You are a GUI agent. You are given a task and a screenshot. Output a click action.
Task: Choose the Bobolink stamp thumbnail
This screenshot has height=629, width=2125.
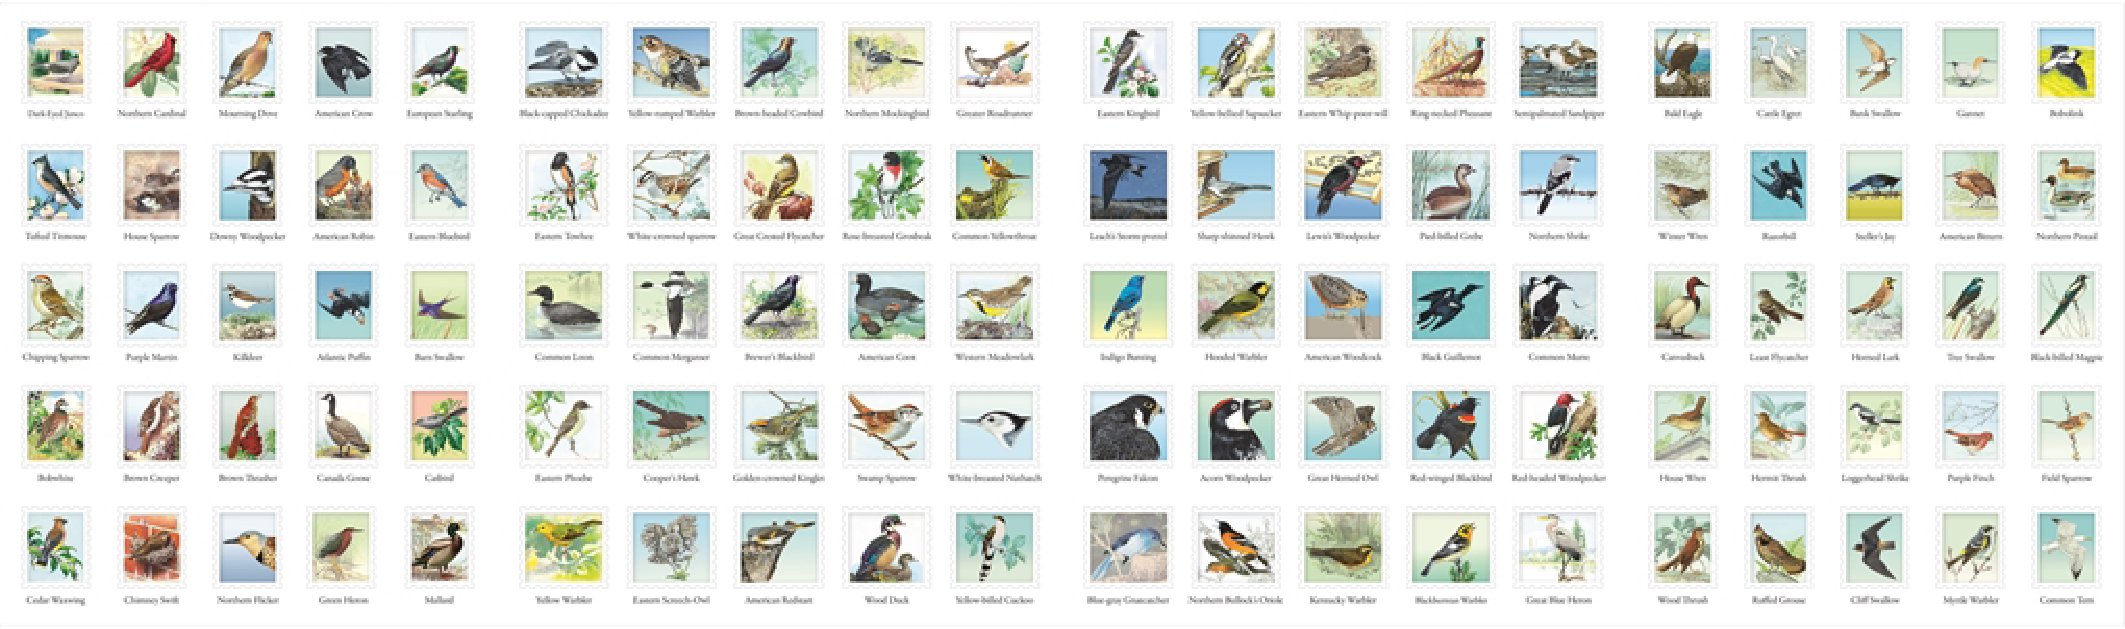(2066, 62)
